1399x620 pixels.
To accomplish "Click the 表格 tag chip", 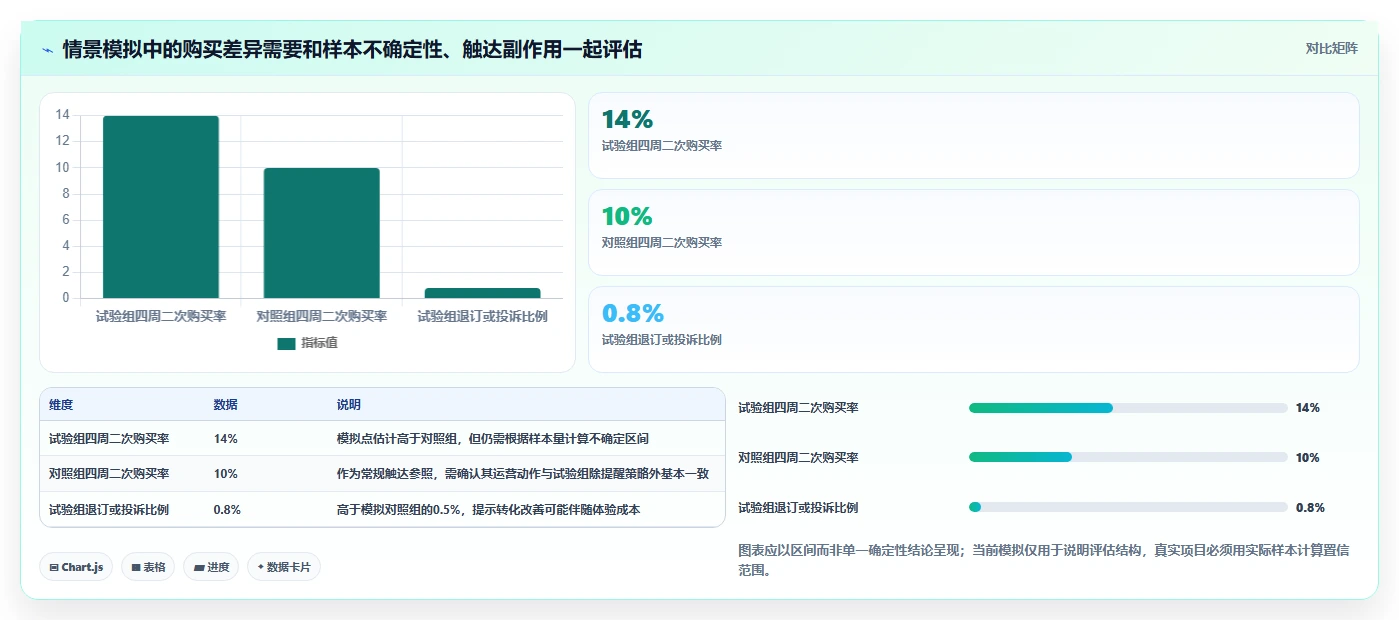I will click(148, 567).
